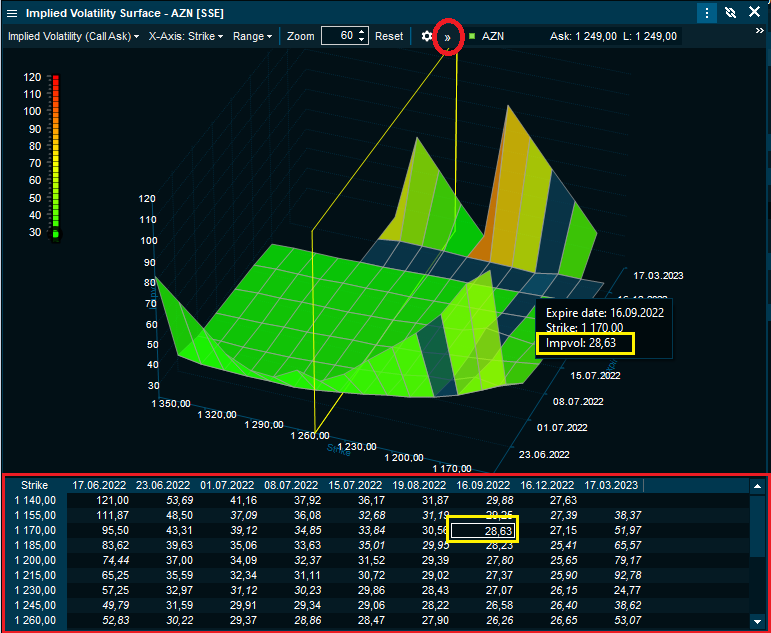
Task: Open the settings gear icon
Action: [x=427, y=36]
